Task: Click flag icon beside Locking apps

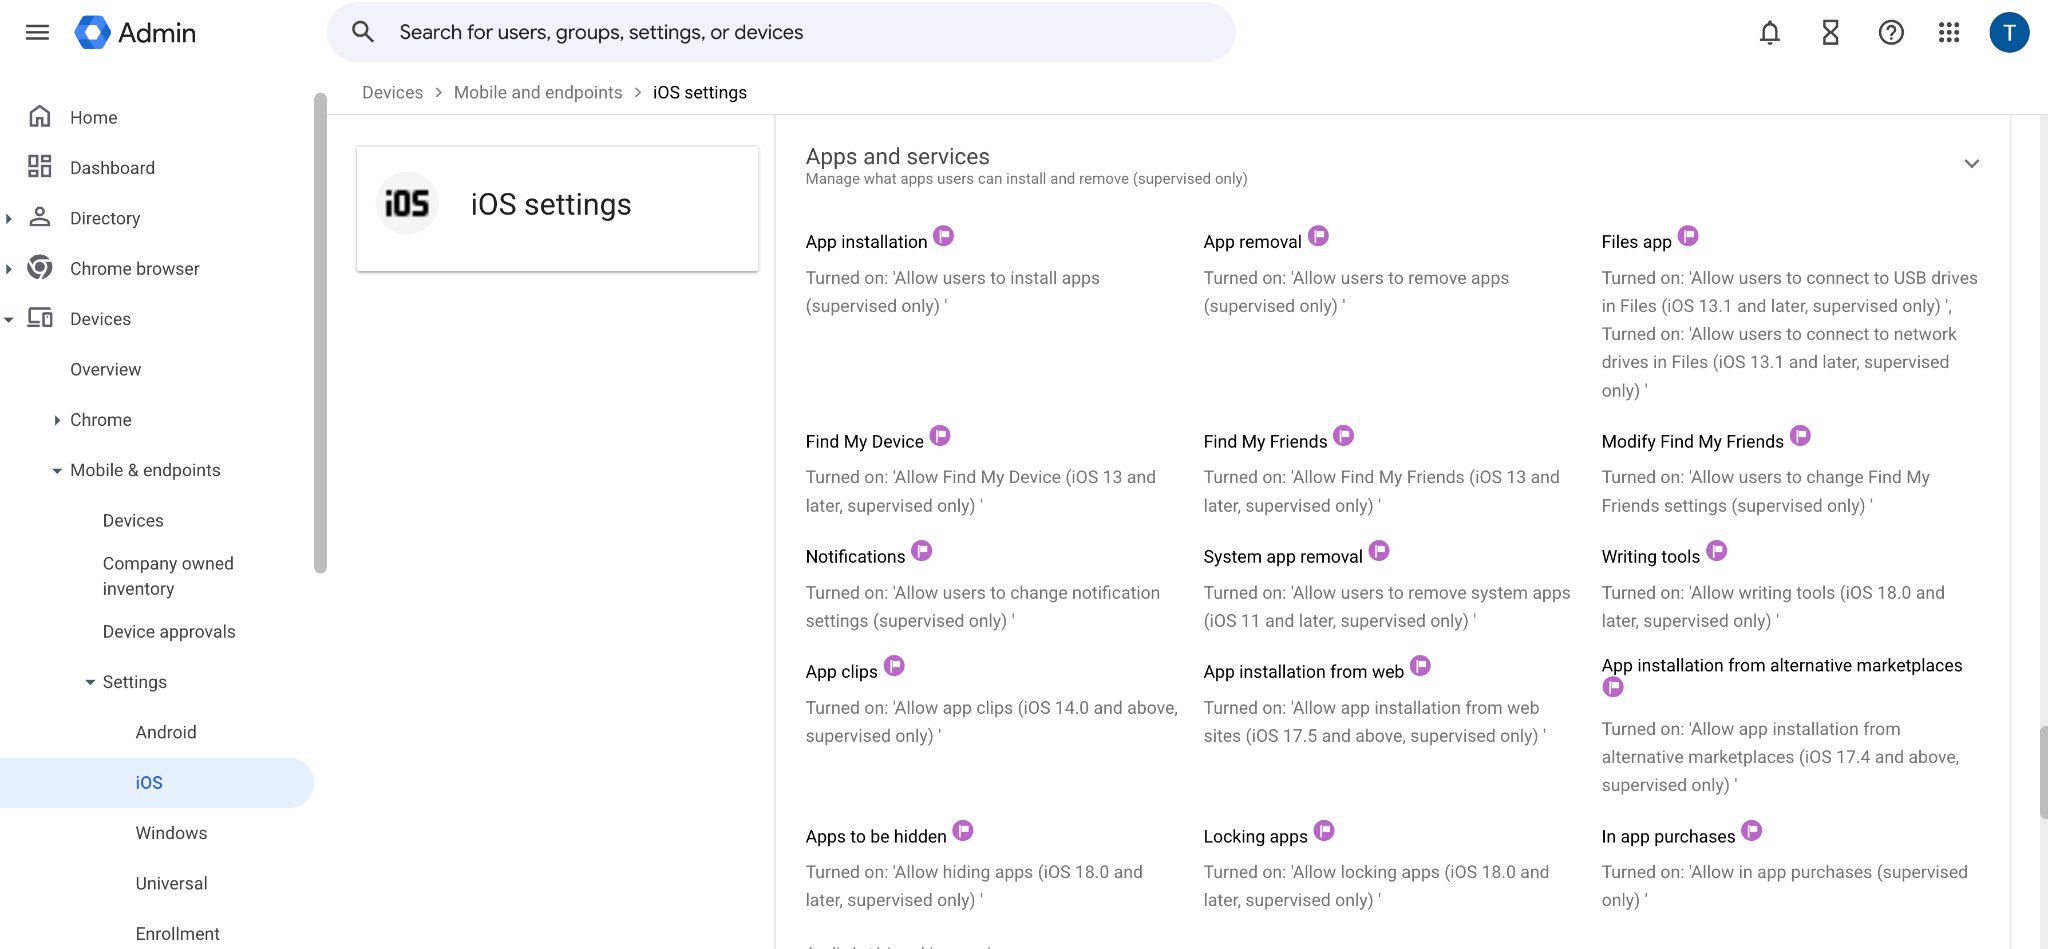Action: pyautogui.click(x=1324, y=831)
